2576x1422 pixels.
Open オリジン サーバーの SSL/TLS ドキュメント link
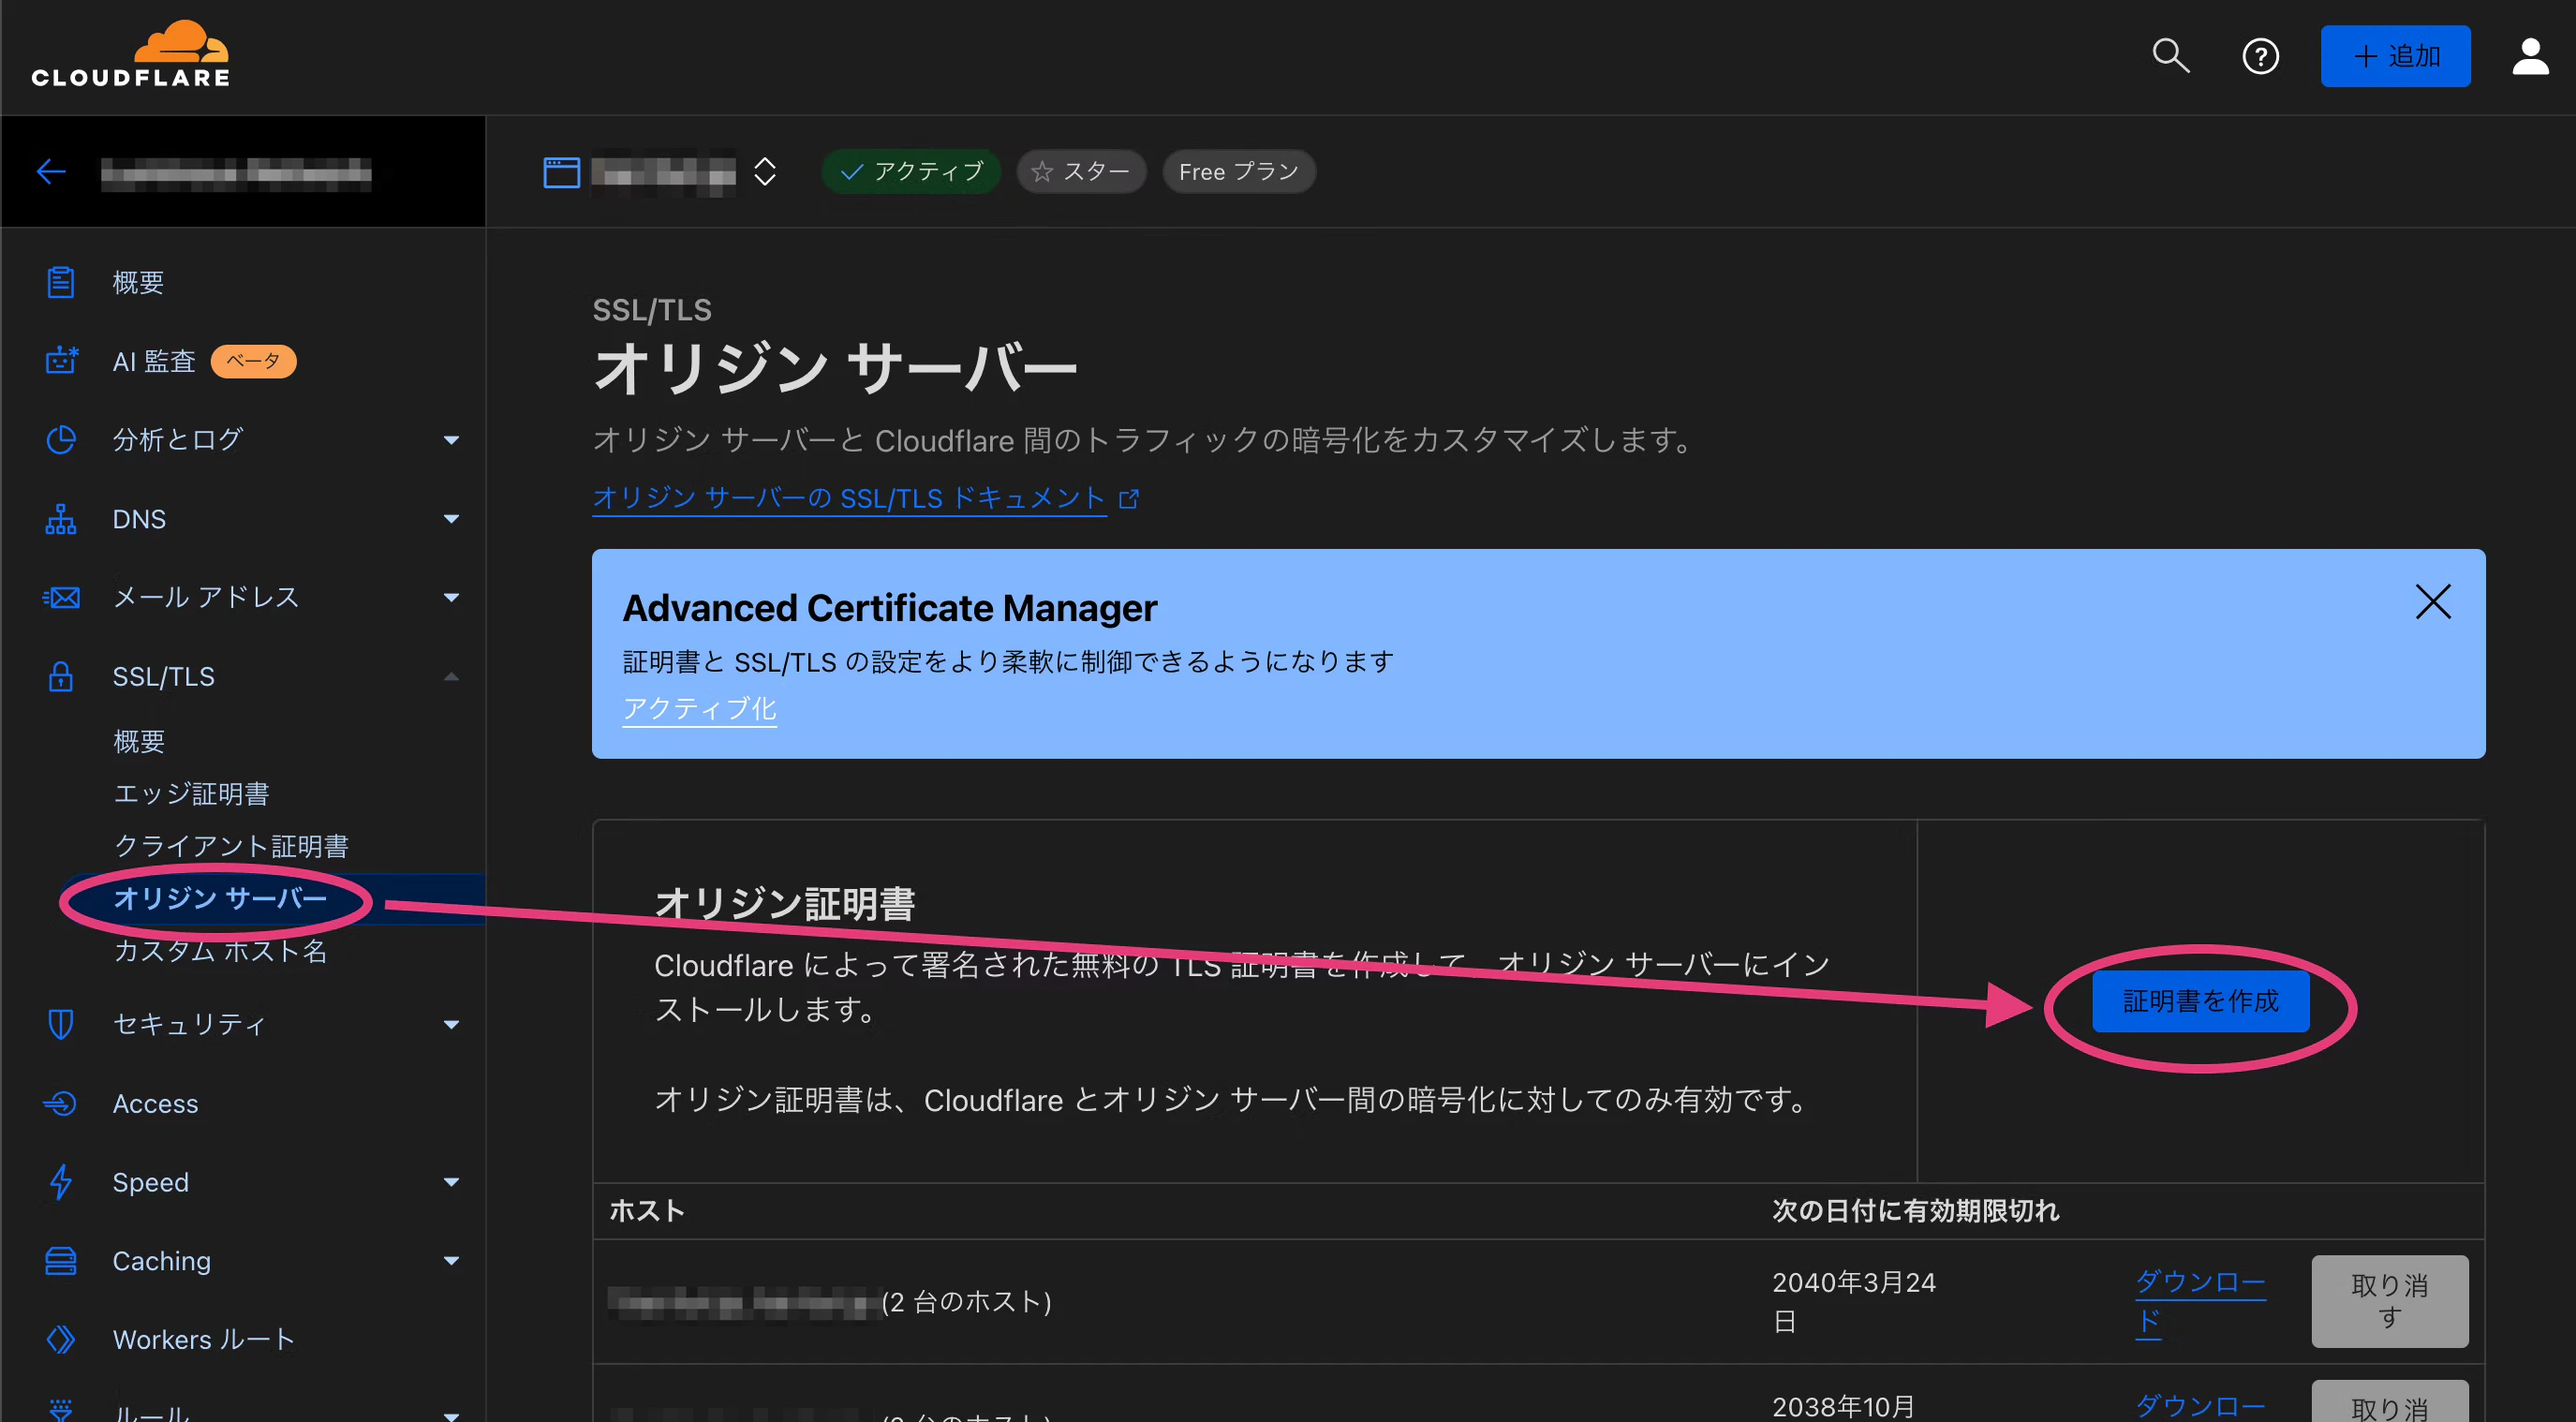849,498
